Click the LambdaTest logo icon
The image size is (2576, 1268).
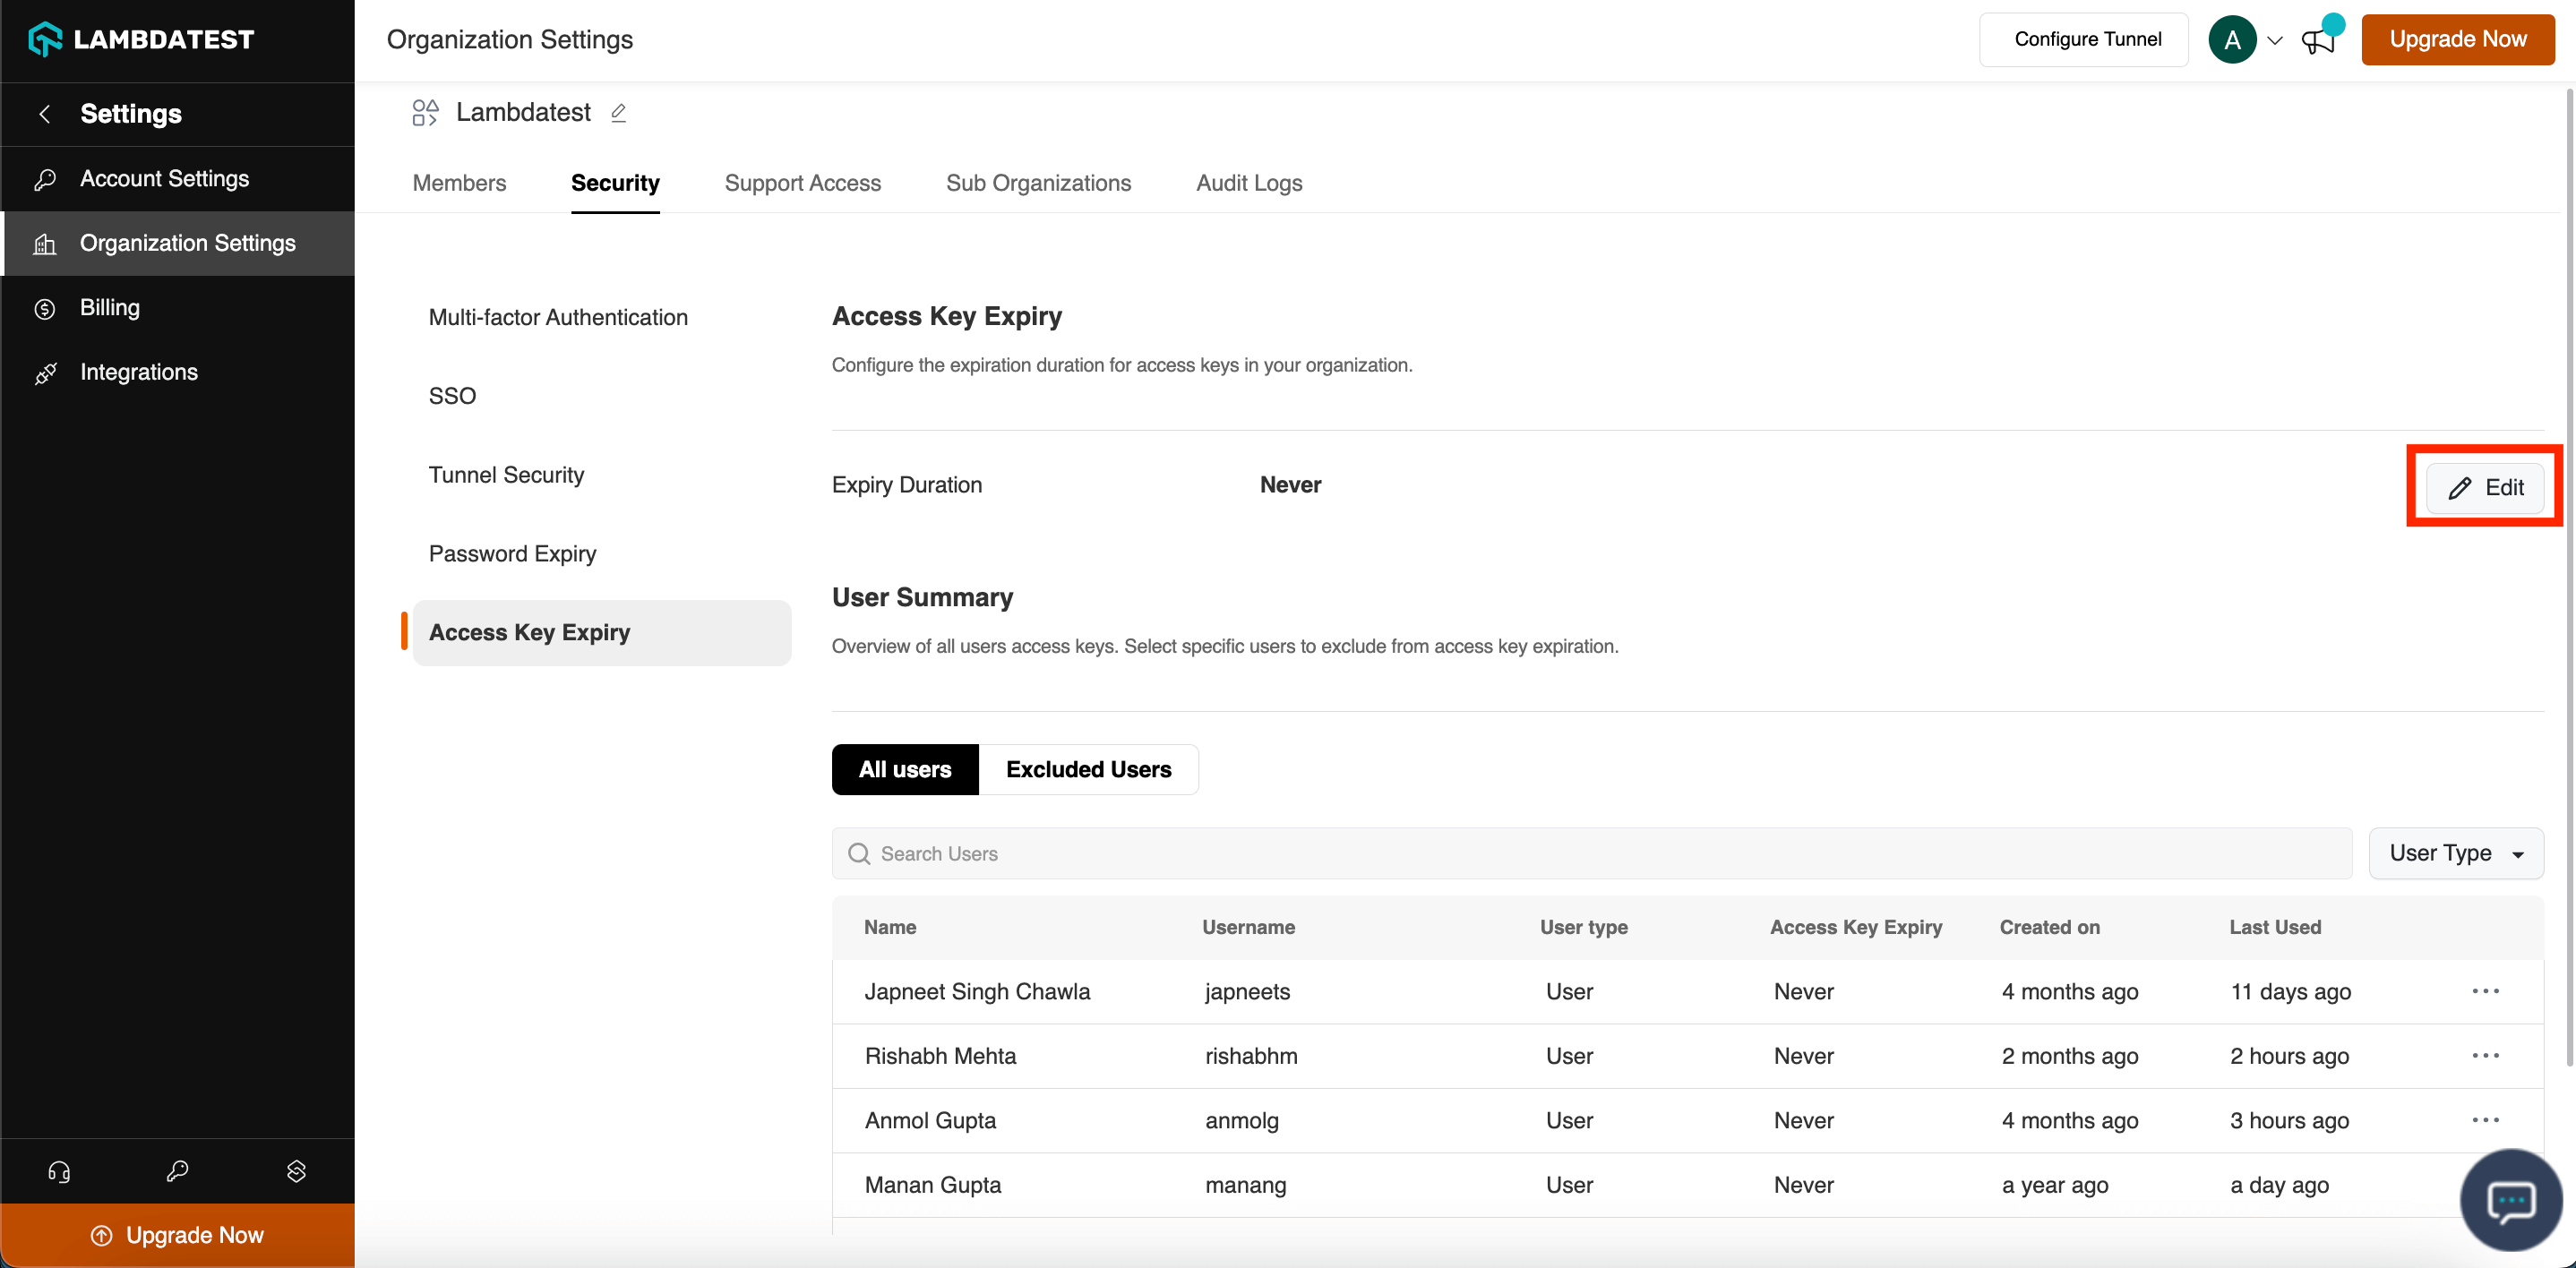pos(45,39)
